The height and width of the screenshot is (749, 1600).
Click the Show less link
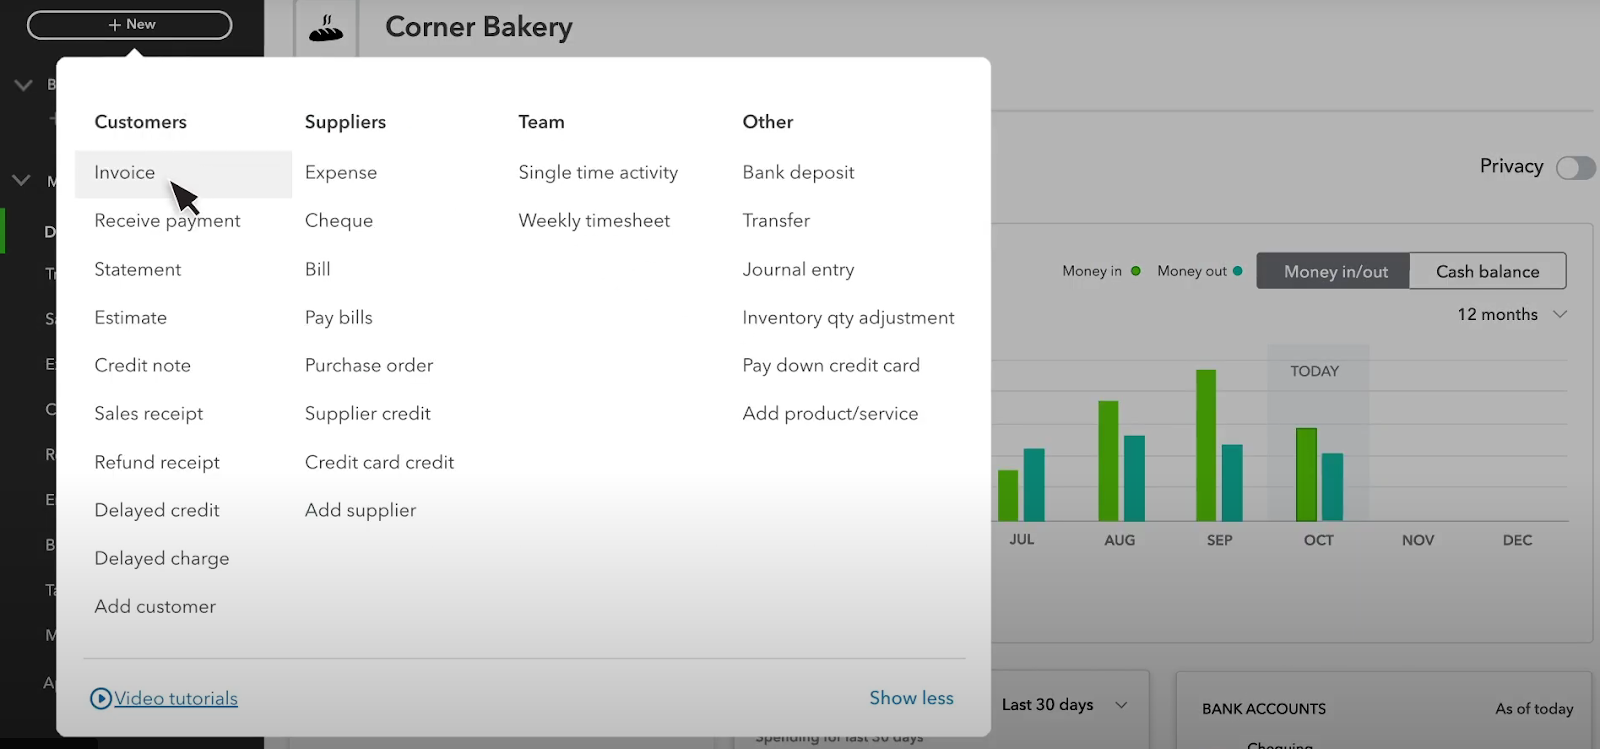(x=910, y=697)
